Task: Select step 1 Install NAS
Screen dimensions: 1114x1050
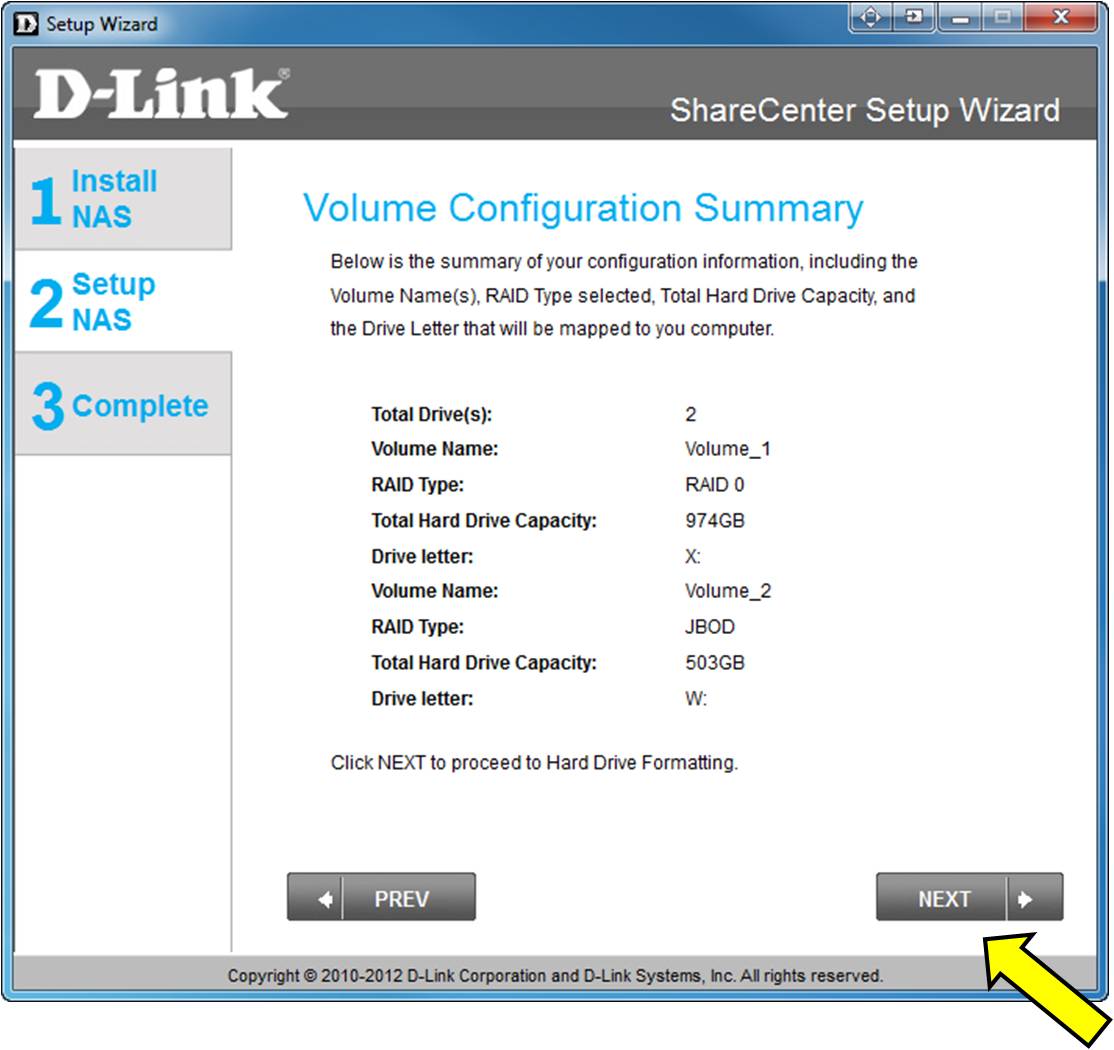Action: pos(123,198)
